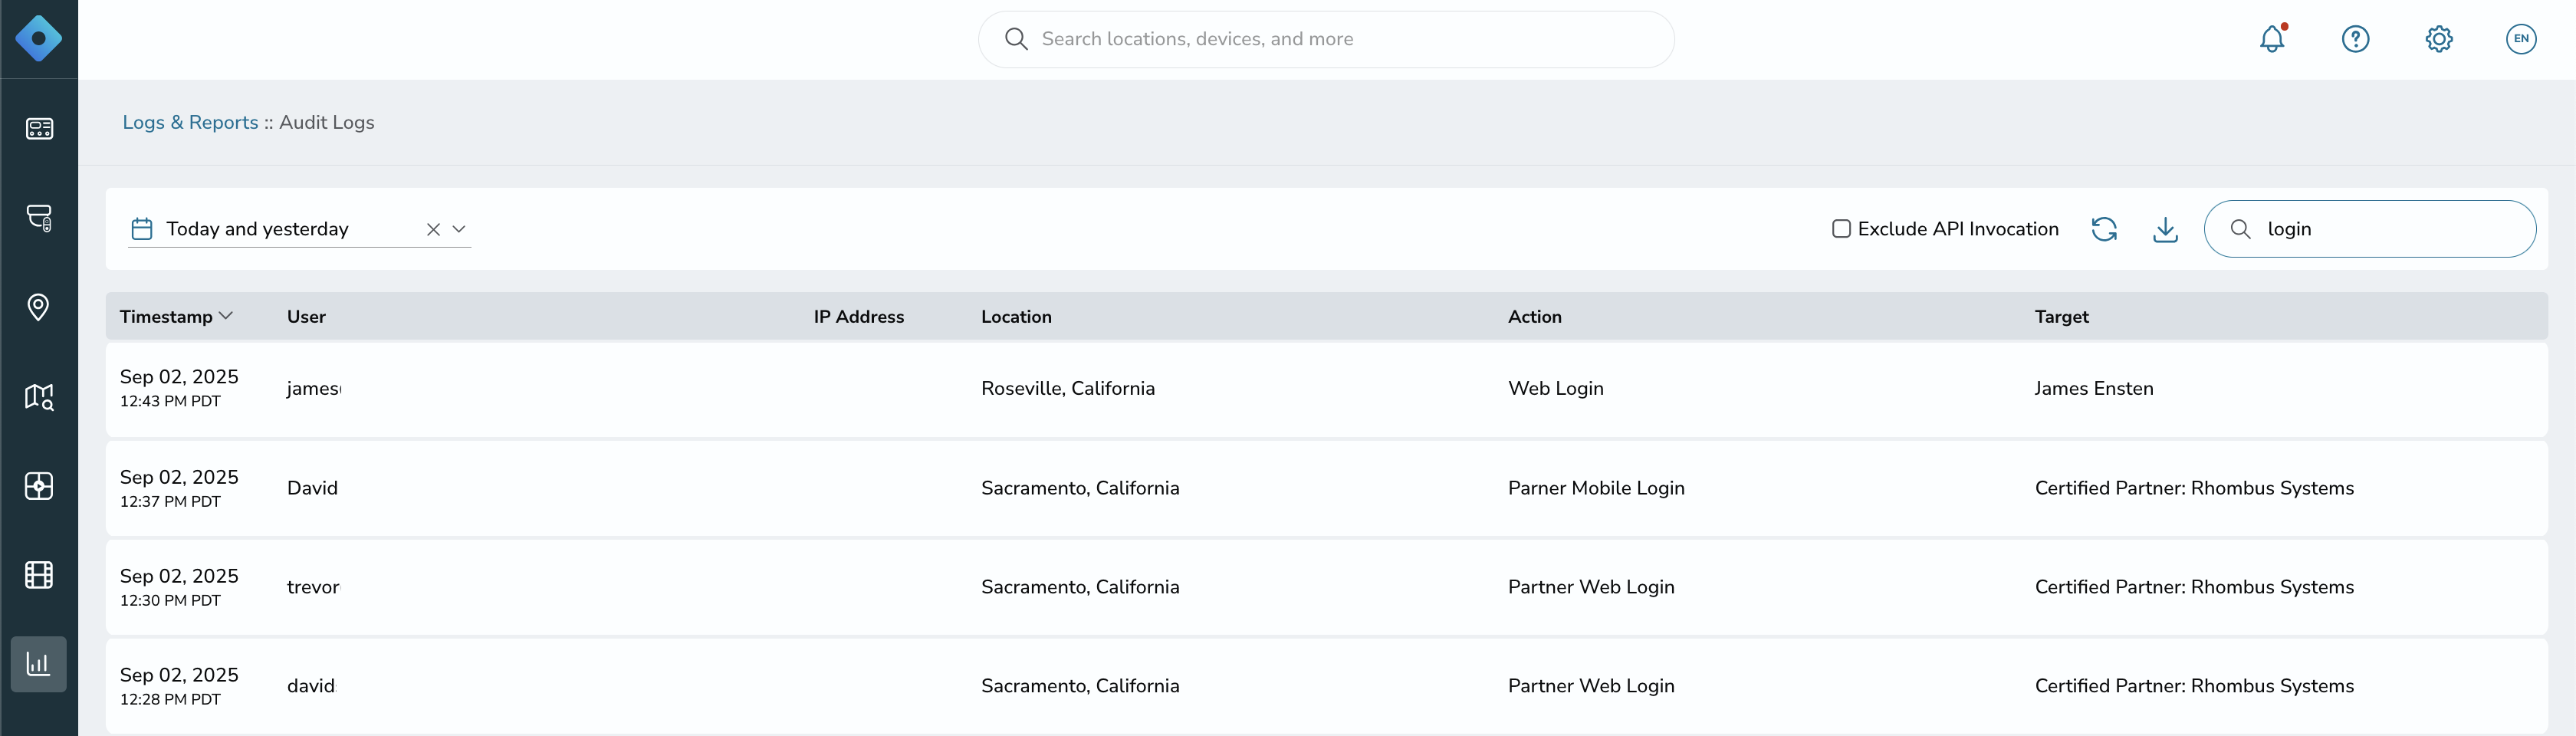Download the audit log results
This screenshot has height=736, width=2576.
tap(2165, 228)
